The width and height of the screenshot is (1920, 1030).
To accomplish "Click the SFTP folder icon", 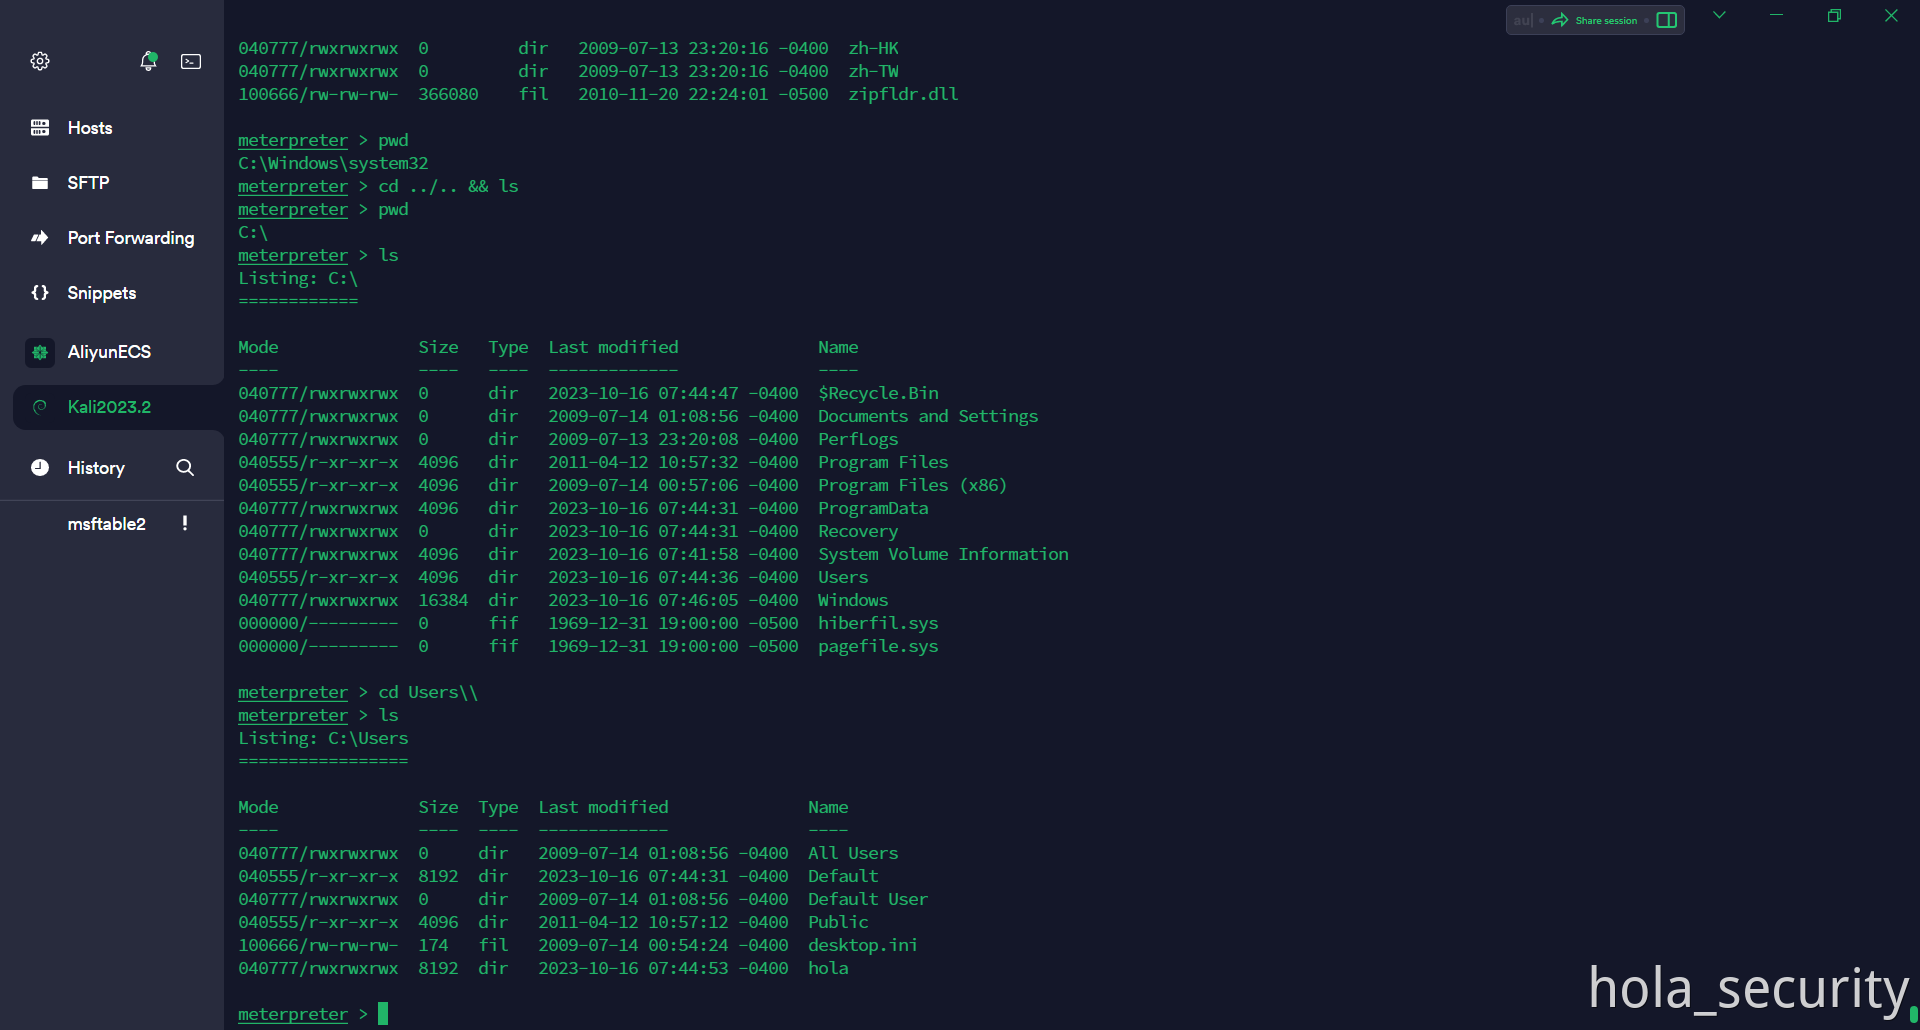I will click(x=40, y=183).
